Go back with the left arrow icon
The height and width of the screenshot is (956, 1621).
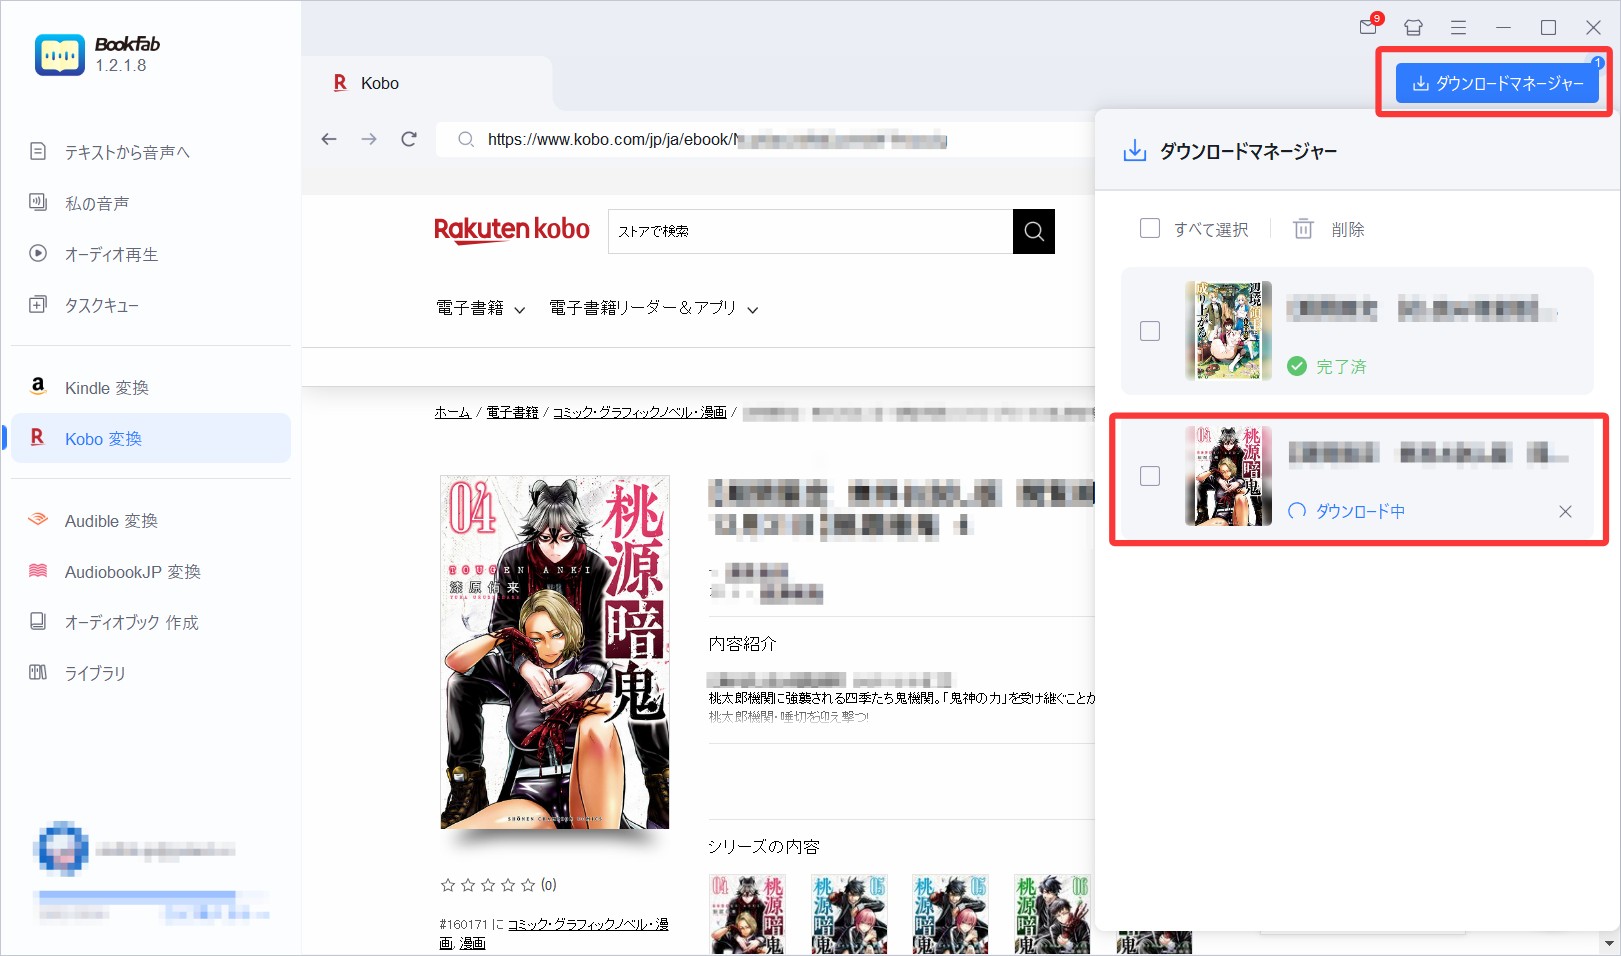point(329,139)
